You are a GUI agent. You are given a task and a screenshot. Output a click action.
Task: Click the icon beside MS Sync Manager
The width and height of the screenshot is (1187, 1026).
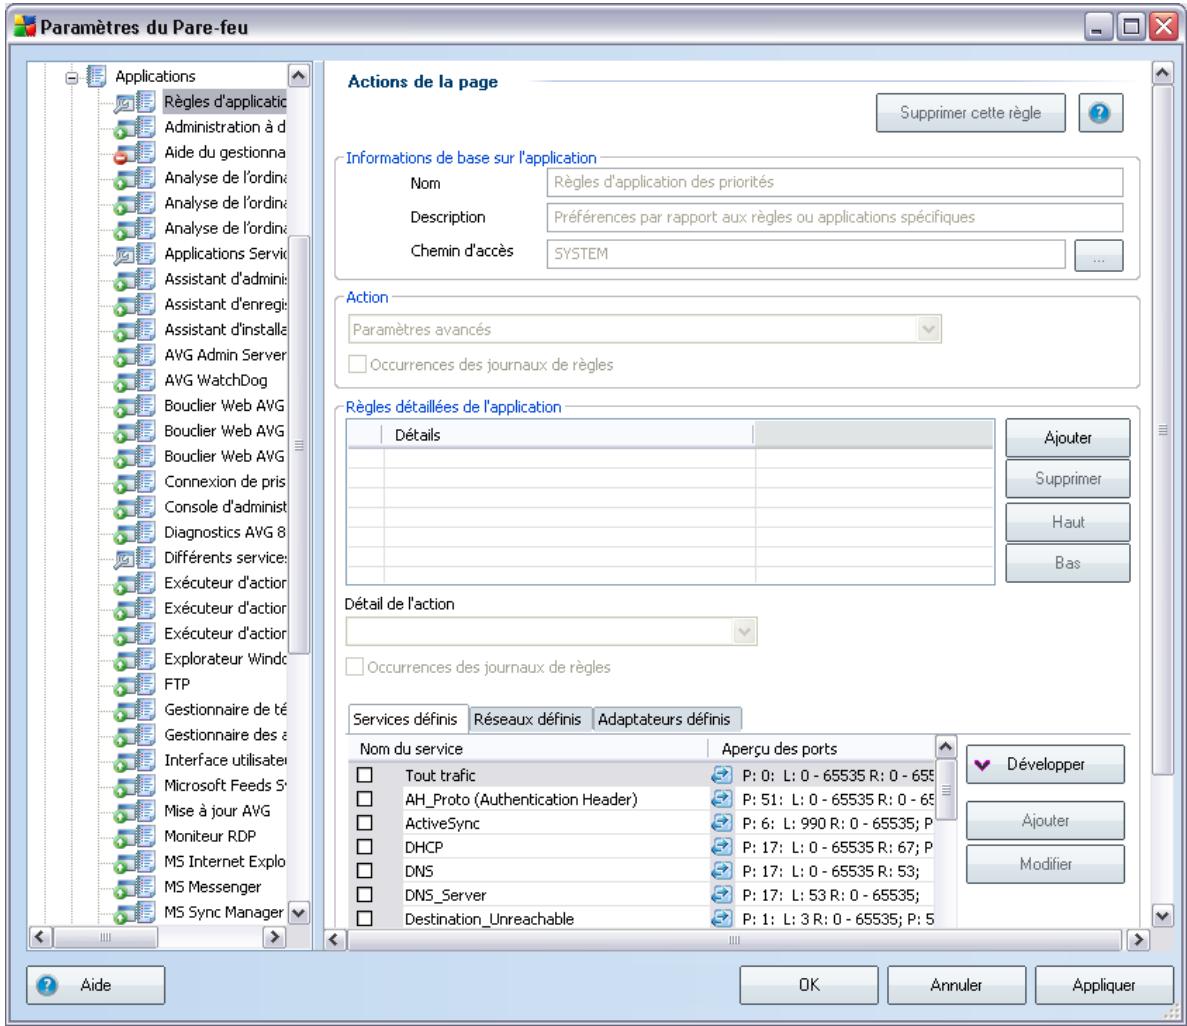(135, 912)
